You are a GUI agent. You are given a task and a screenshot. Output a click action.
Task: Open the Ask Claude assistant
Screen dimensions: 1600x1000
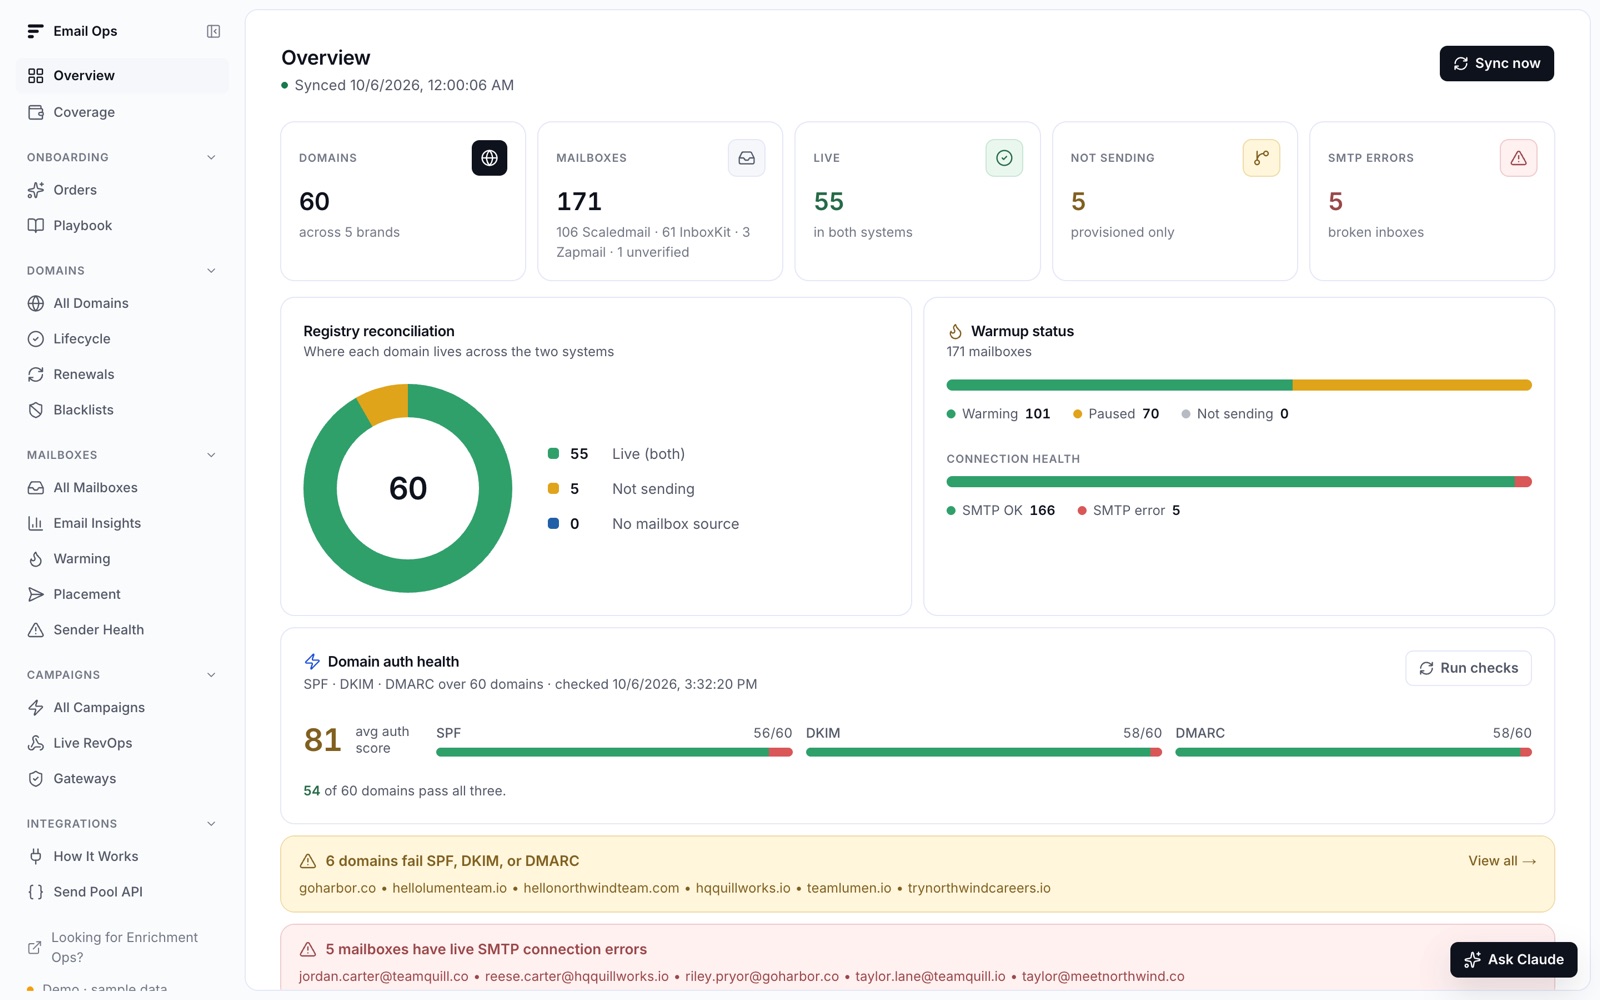point(1513,960)
